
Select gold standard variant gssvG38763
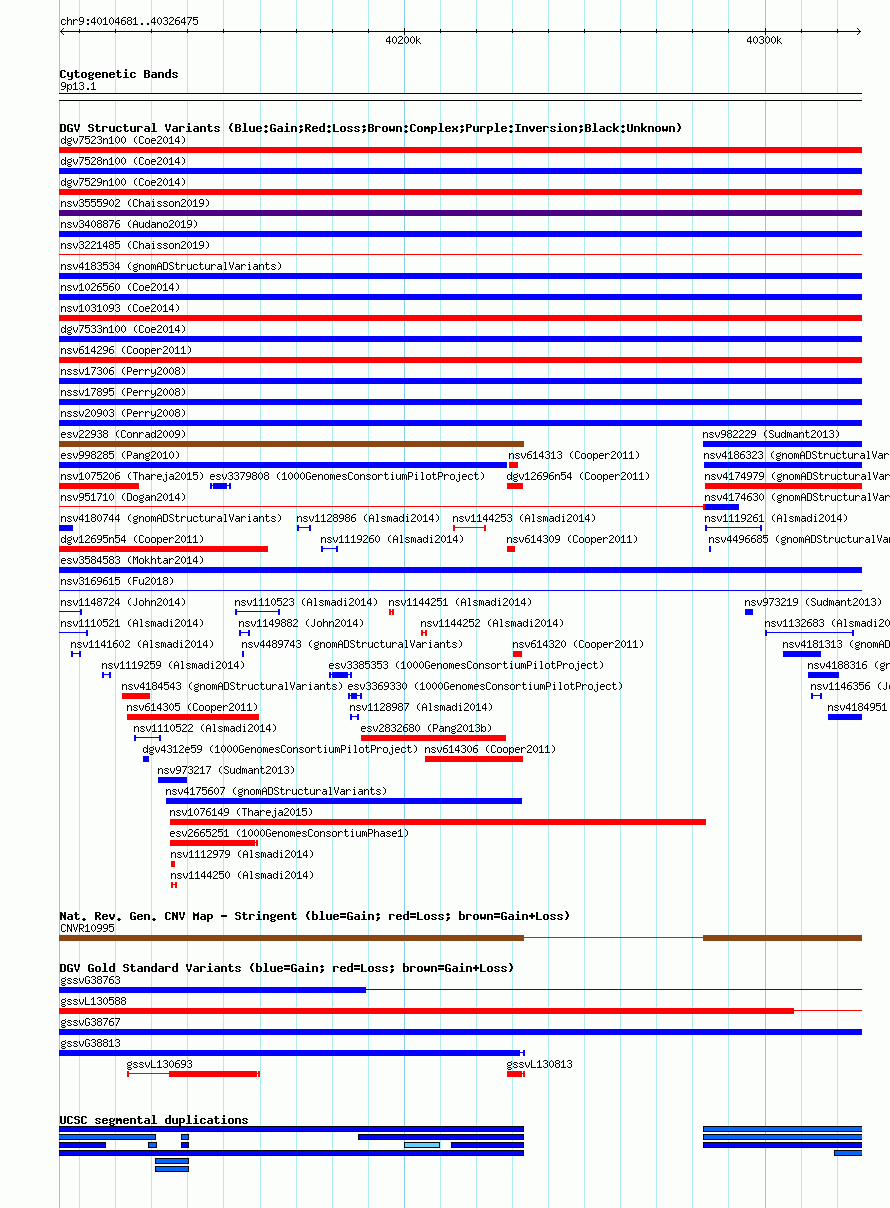[x=90, y=980]
